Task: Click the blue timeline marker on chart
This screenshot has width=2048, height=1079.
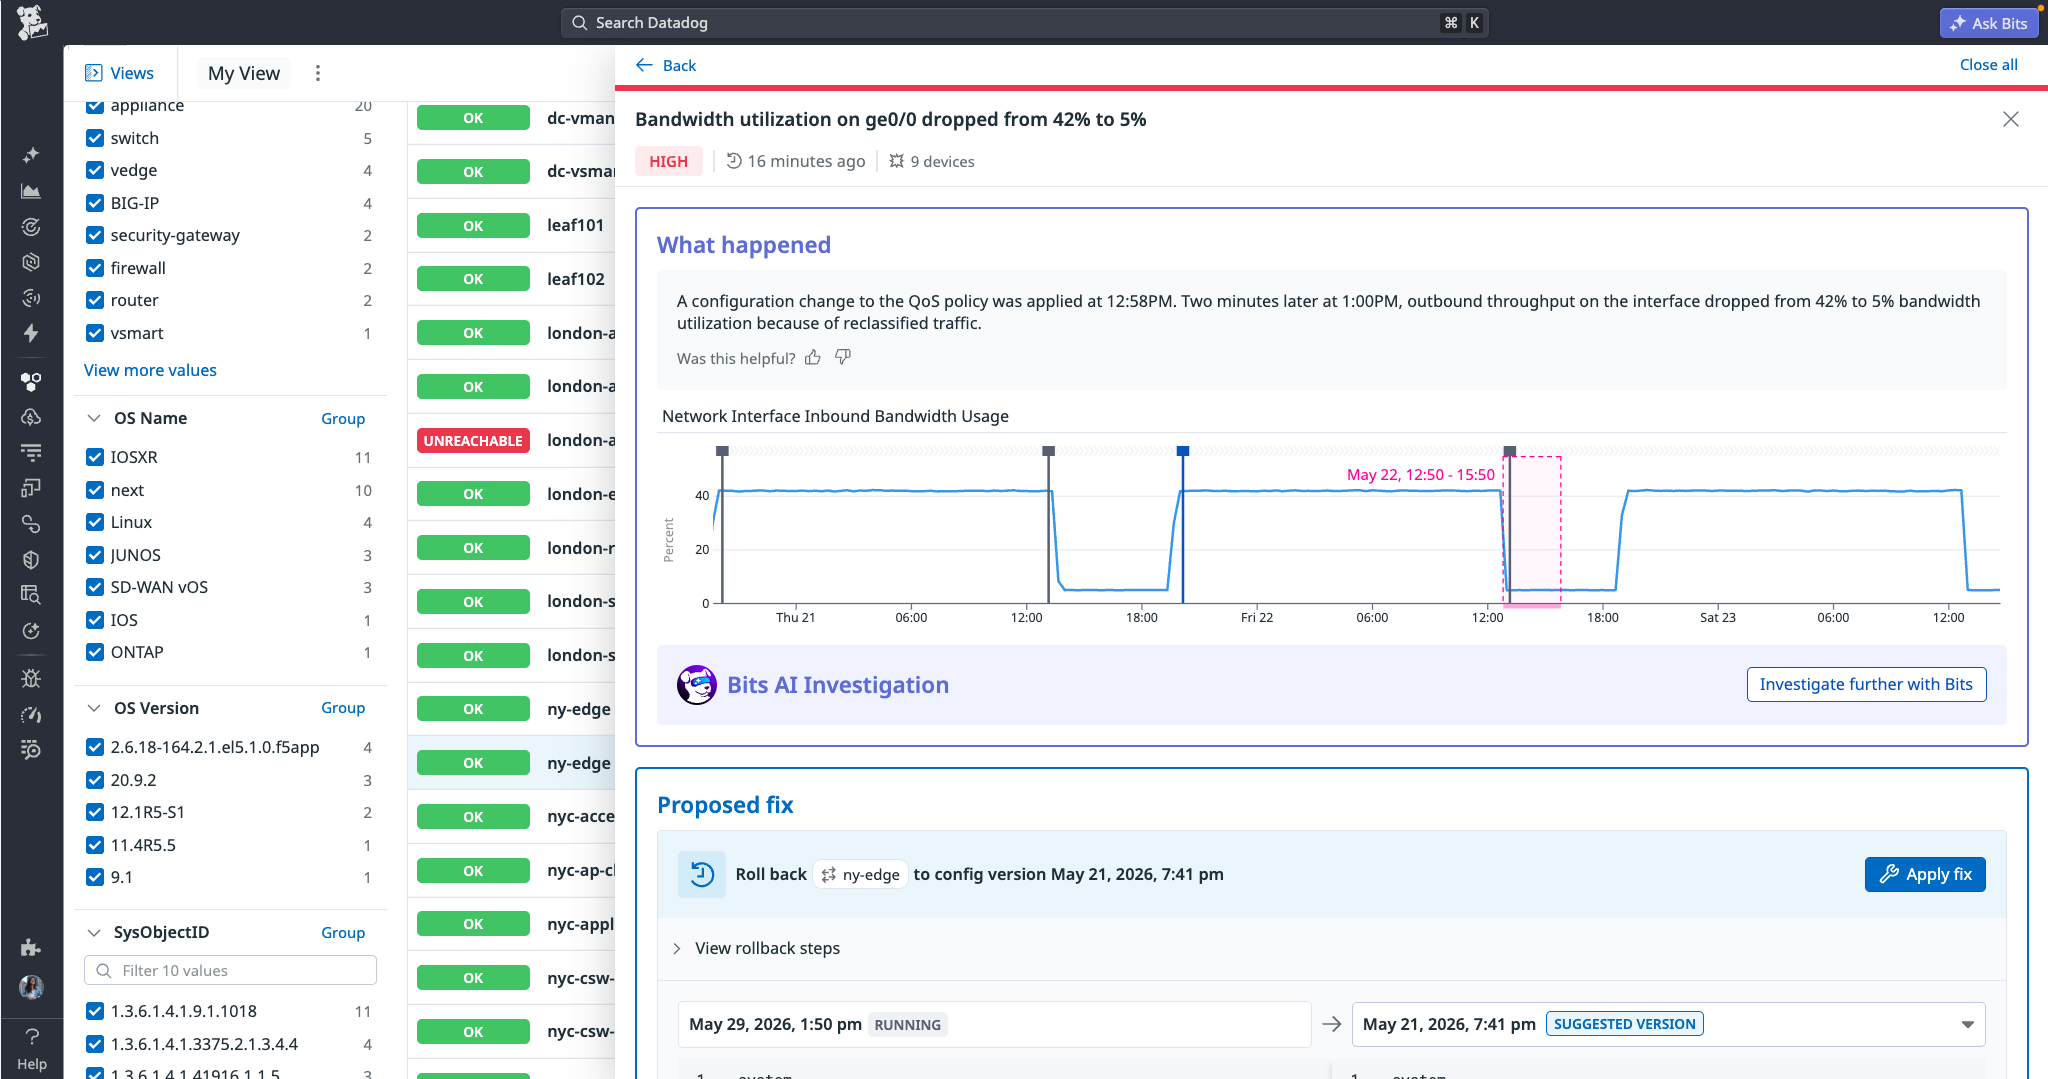Action: (1183, 451)
